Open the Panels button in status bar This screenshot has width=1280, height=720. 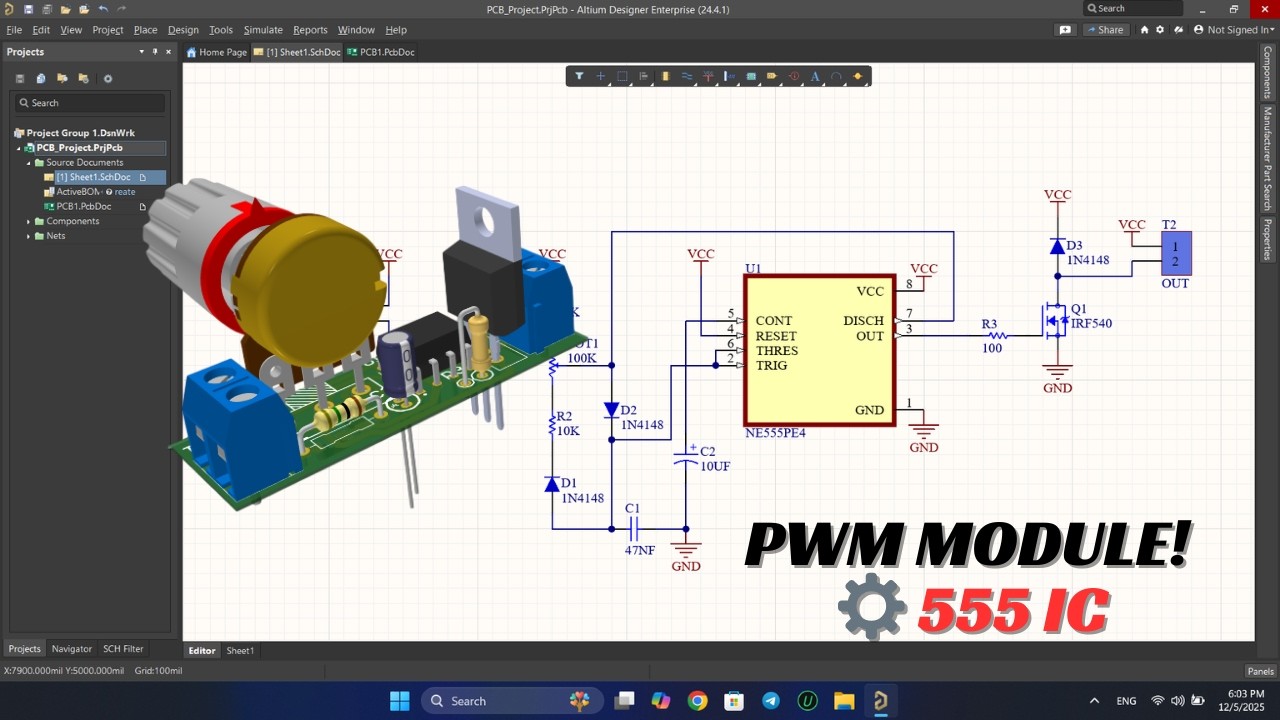click(x=1260, y=671)
